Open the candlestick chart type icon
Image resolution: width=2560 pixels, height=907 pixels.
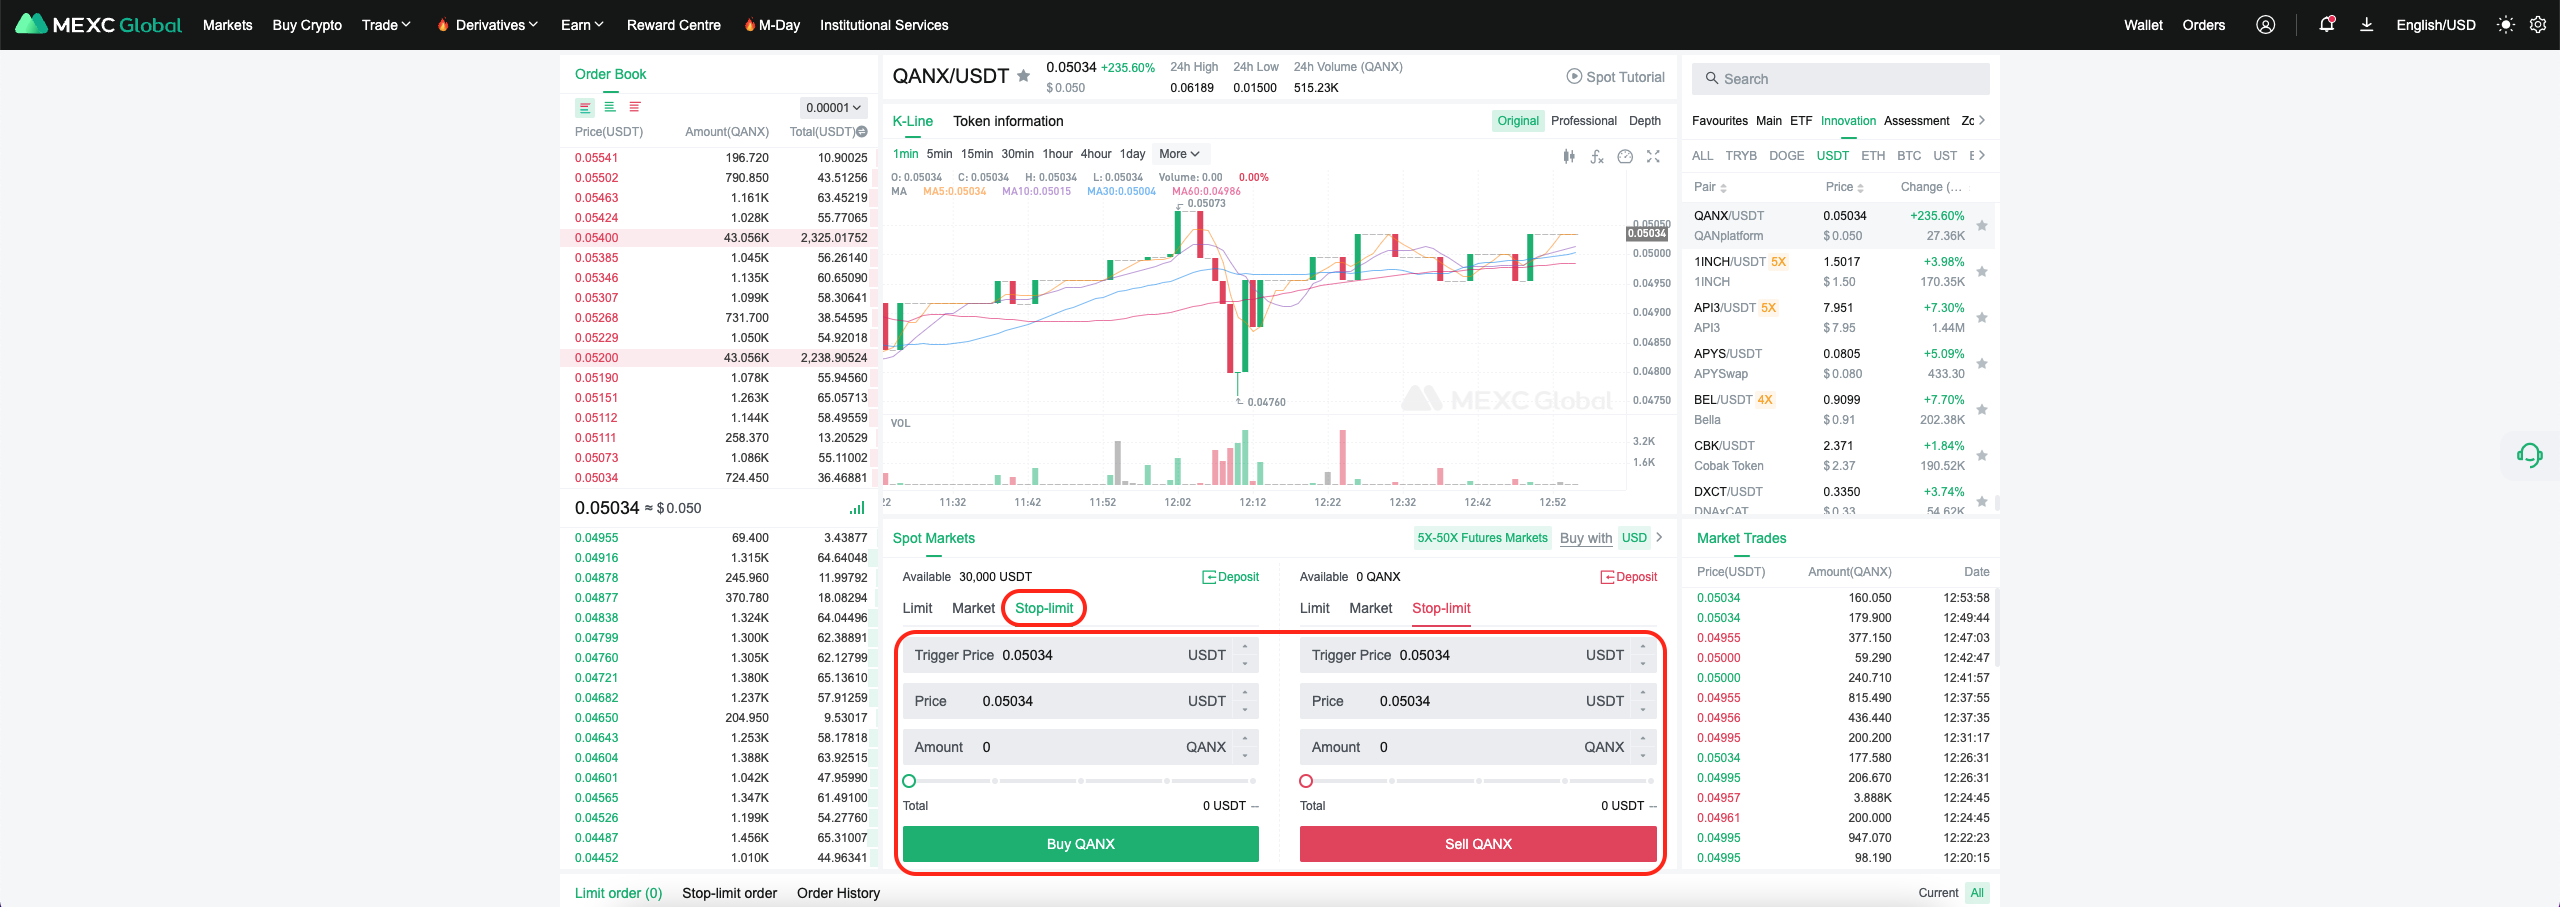point(1569,156)
